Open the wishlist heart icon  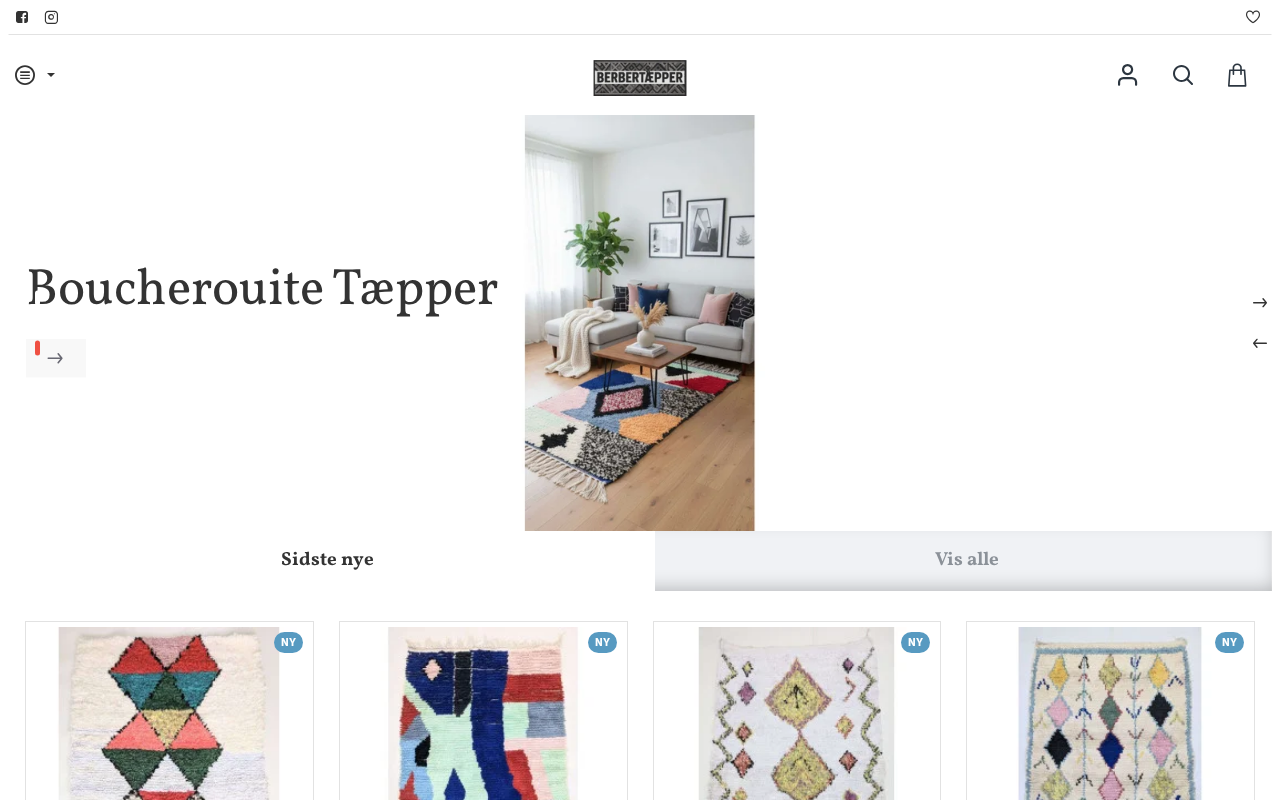tap(1253, 17)
